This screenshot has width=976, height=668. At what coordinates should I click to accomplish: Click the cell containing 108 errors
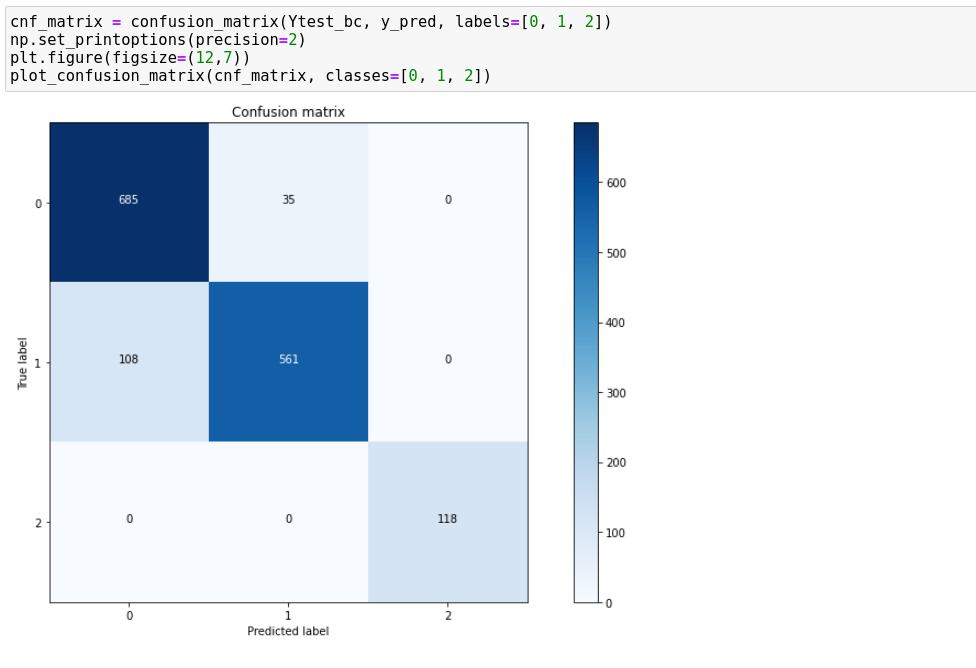[128, 359]
